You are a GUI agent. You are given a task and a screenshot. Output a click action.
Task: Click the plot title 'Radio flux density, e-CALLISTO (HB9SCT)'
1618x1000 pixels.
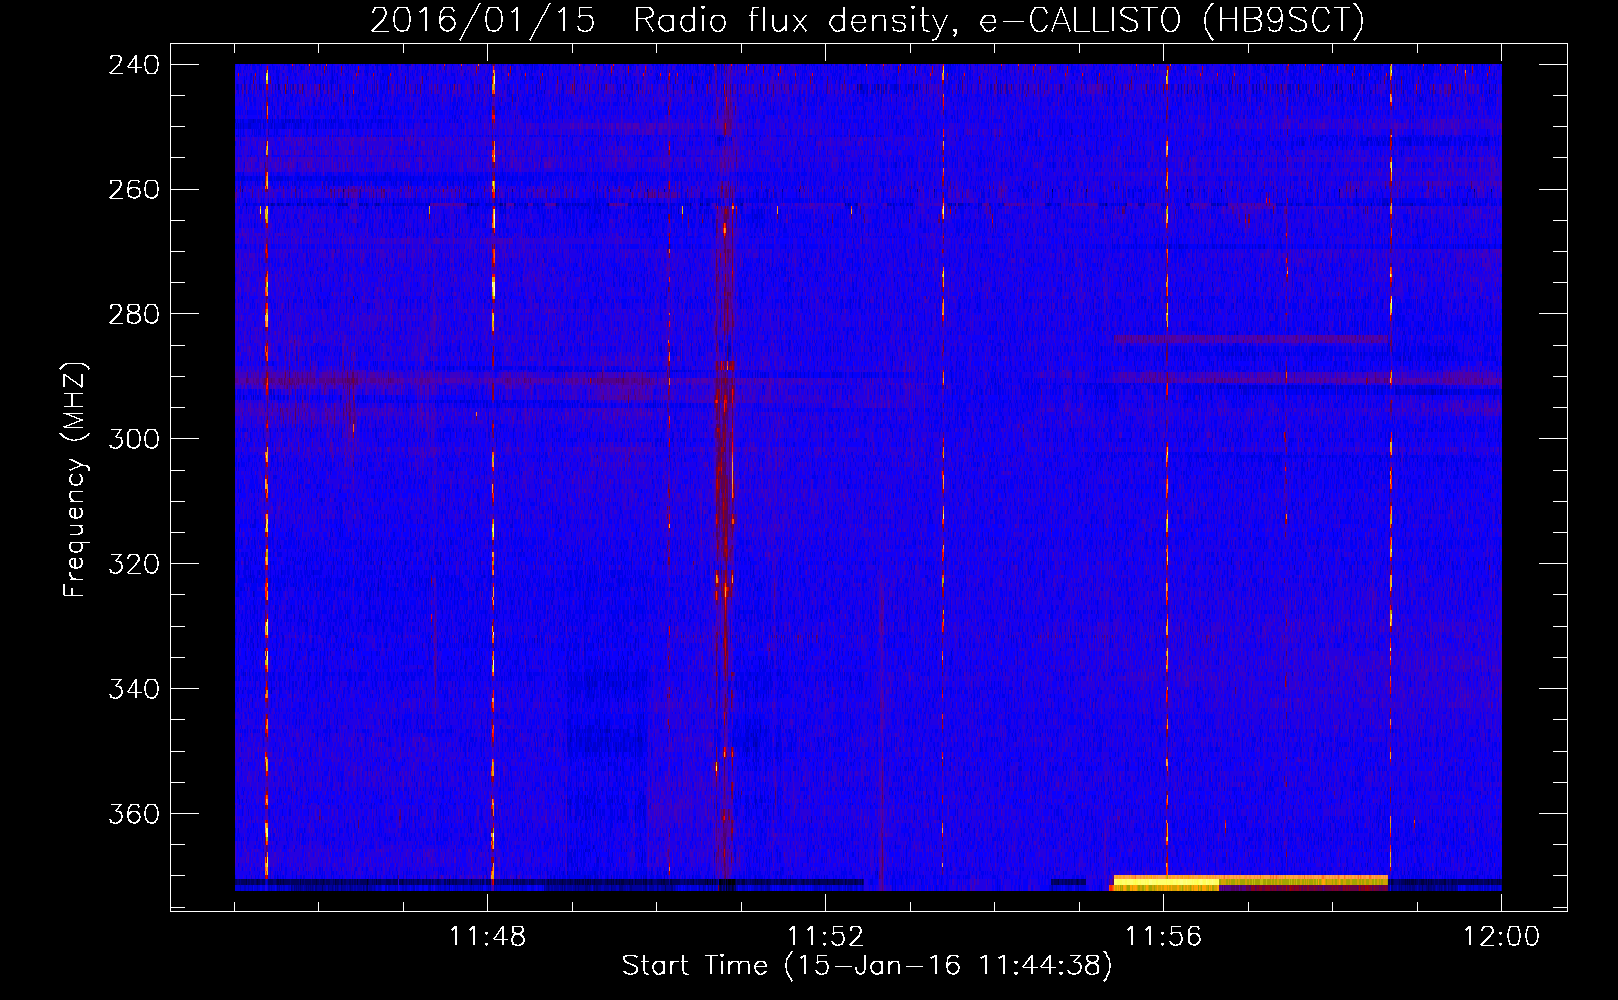pos(999,20)
